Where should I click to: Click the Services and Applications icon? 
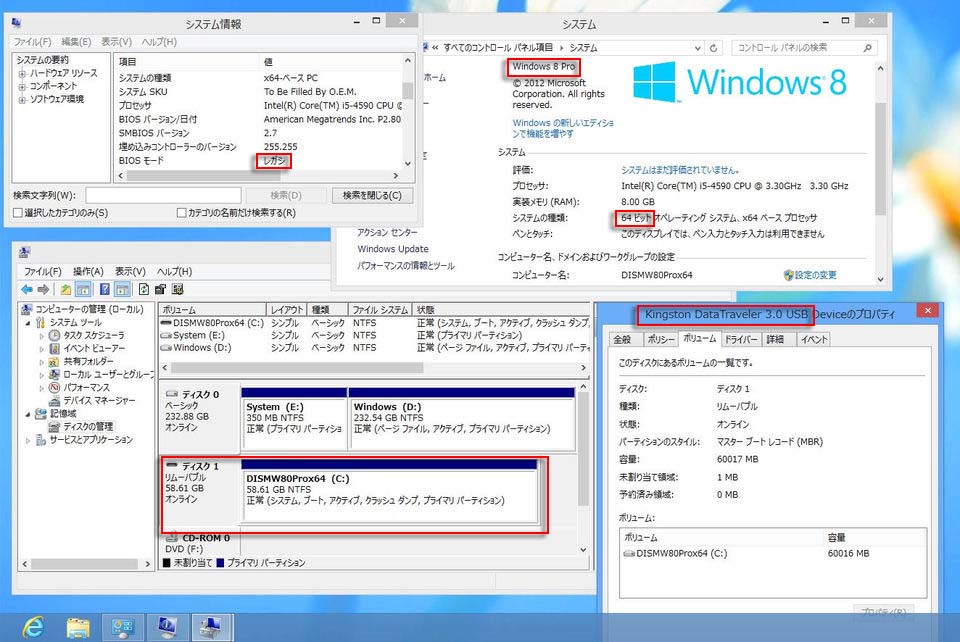(x=40, y=440)
